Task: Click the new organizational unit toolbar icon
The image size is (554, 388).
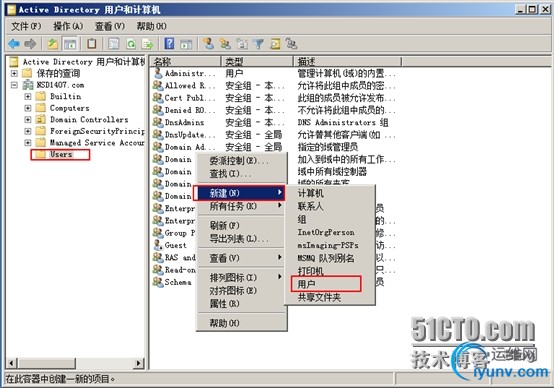Action: (242, 44)
